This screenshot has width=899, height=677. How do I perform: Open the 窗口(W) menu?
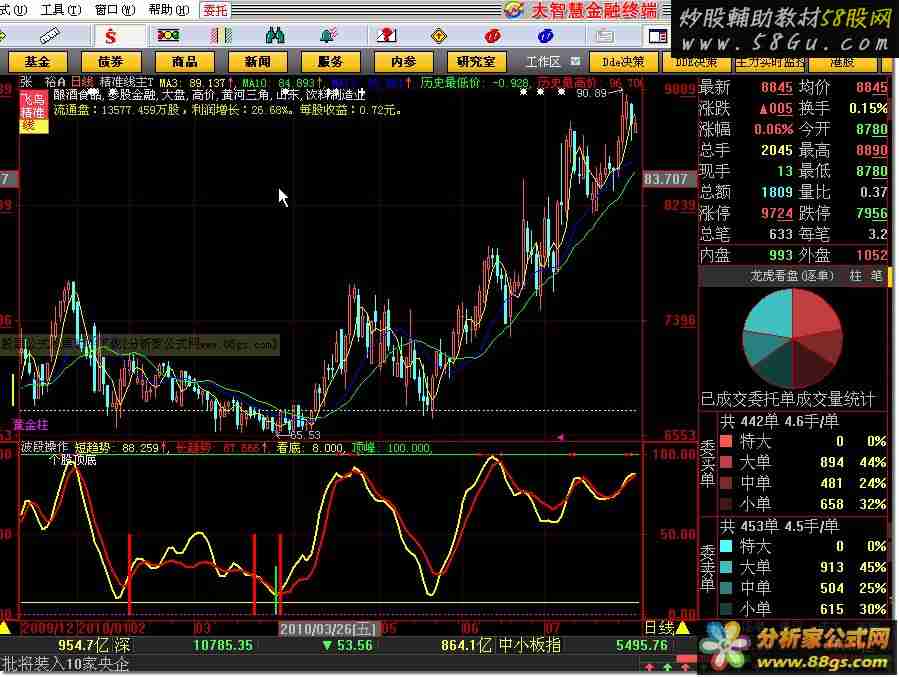click(115, 10)
